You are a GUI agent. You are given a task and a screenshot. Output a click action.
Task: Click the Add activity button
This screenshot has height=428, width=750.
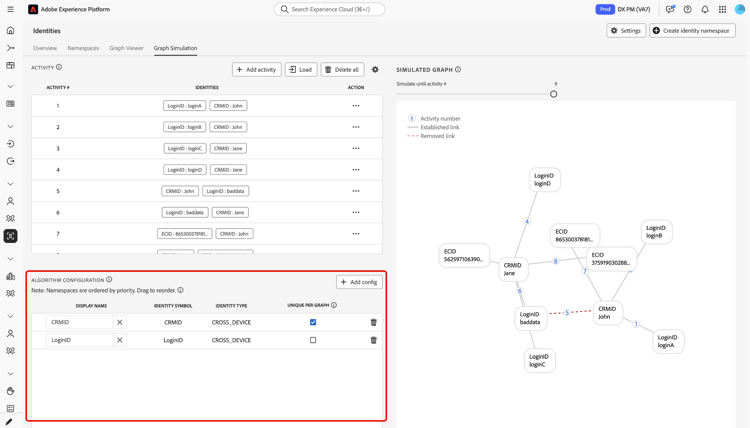pos(257,69)
